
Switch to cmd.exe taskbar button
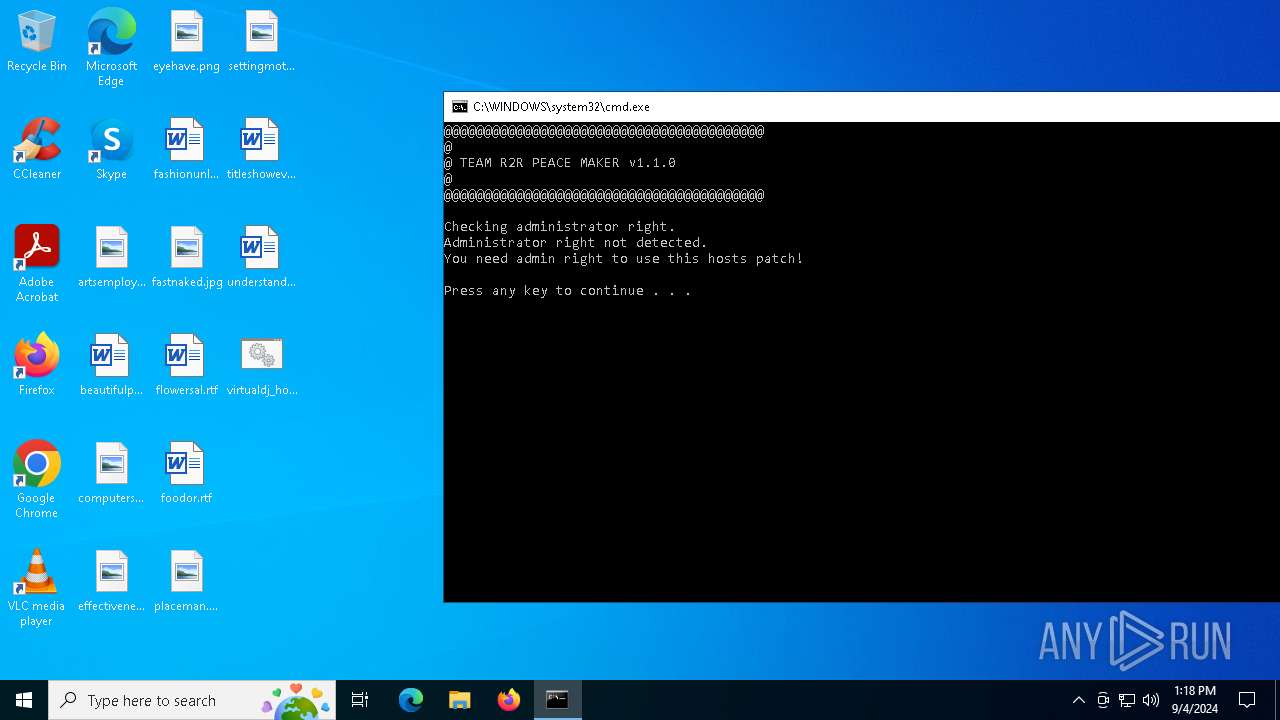click(x=558, y=700)
